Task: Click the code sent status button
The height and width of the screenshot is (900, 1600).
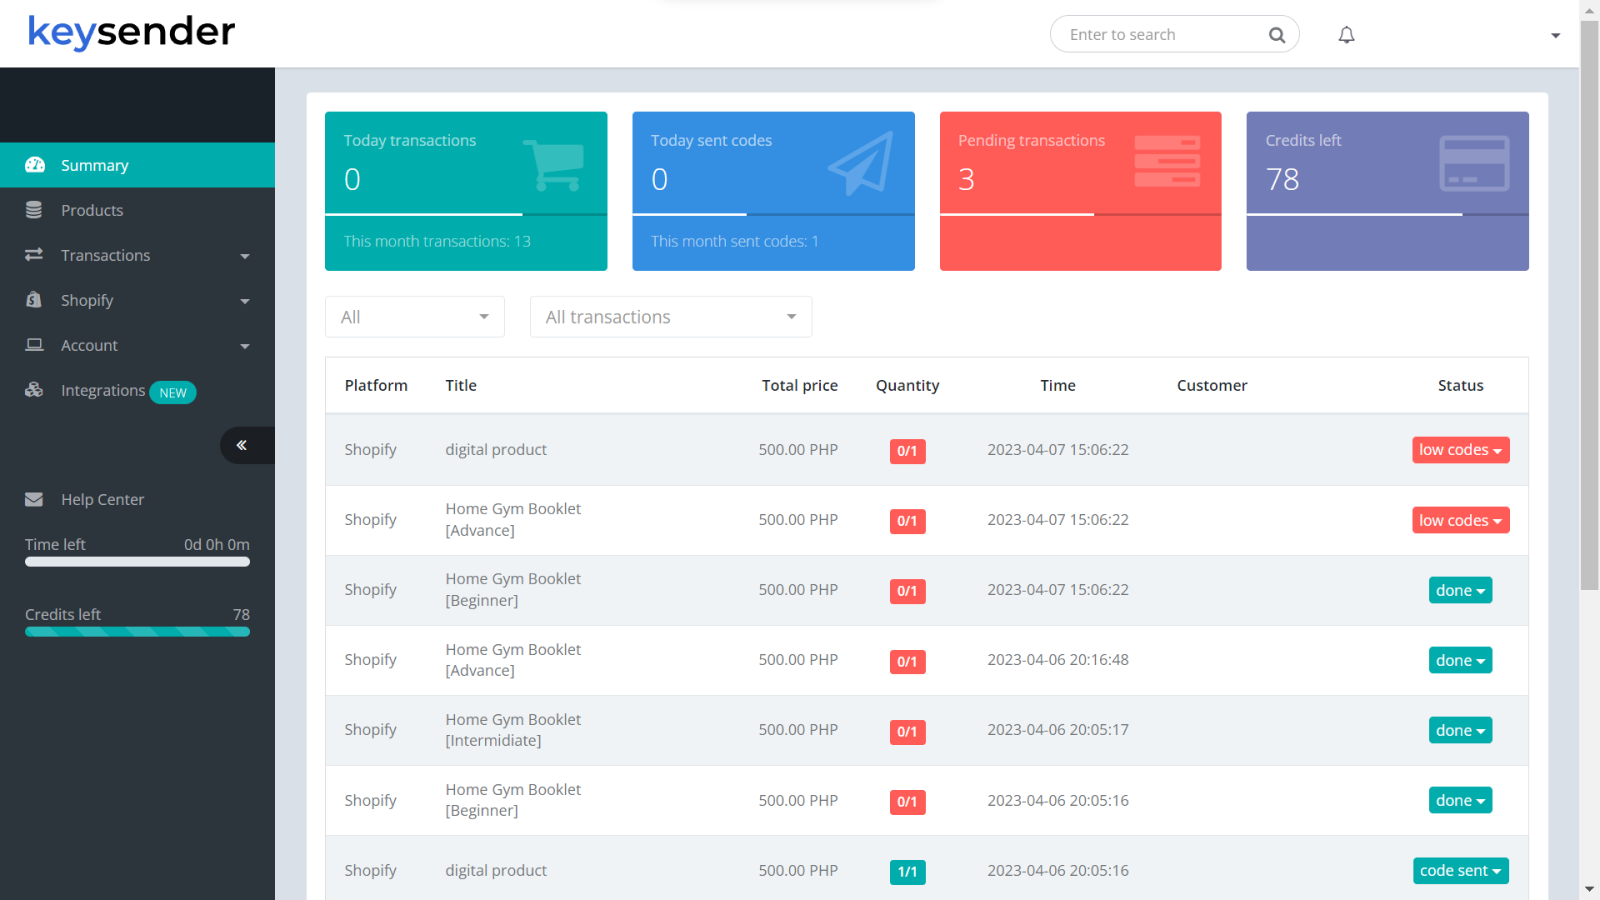Action: [1460, 871]
